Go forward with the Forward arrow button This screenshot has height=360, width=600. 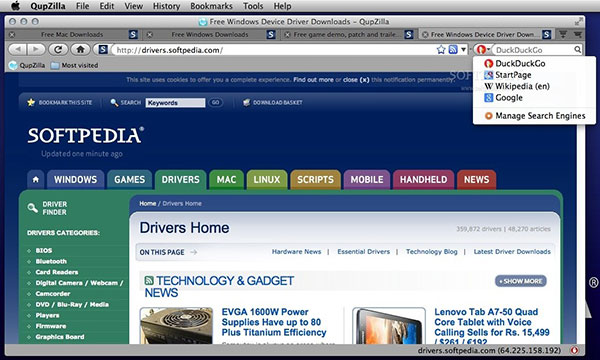pos(36,49)
